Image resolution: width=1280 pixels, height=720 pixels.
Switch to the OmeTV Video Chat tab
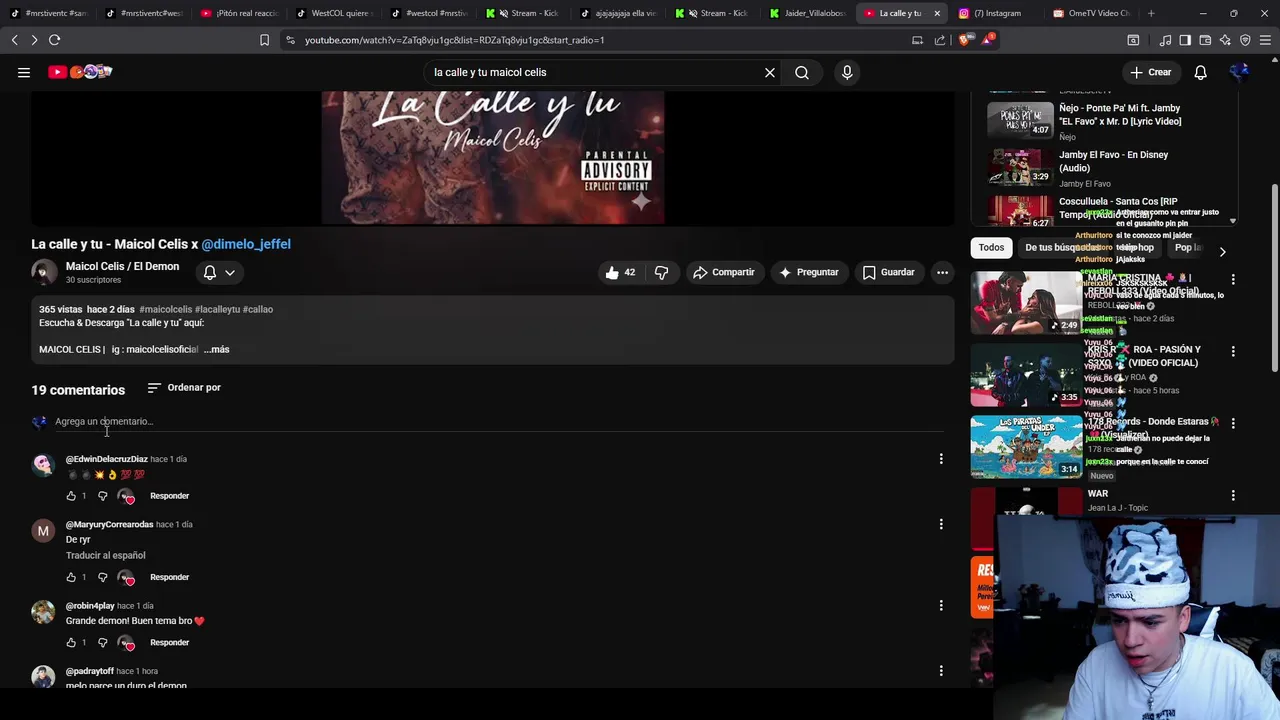pyautogui.click(x=1090, y=13)
